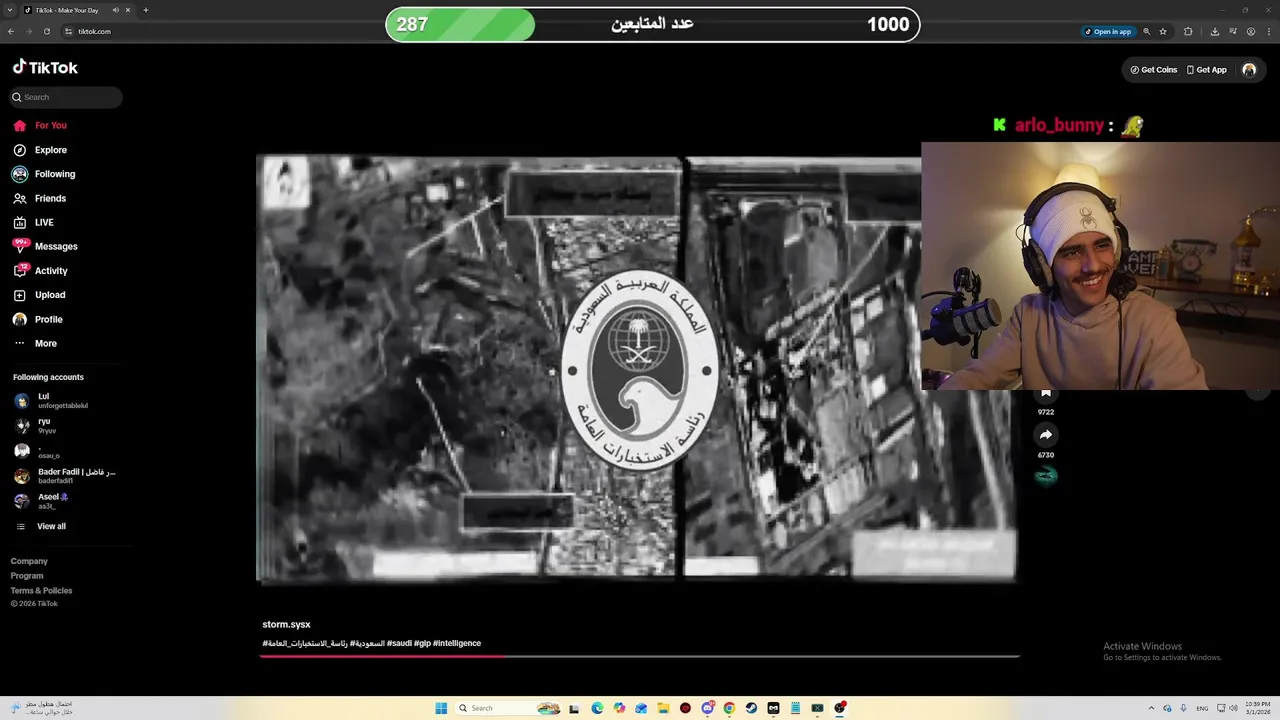1280x720 pixels.
Task: Click the share arrow icon
Action: pos(1046,435)
